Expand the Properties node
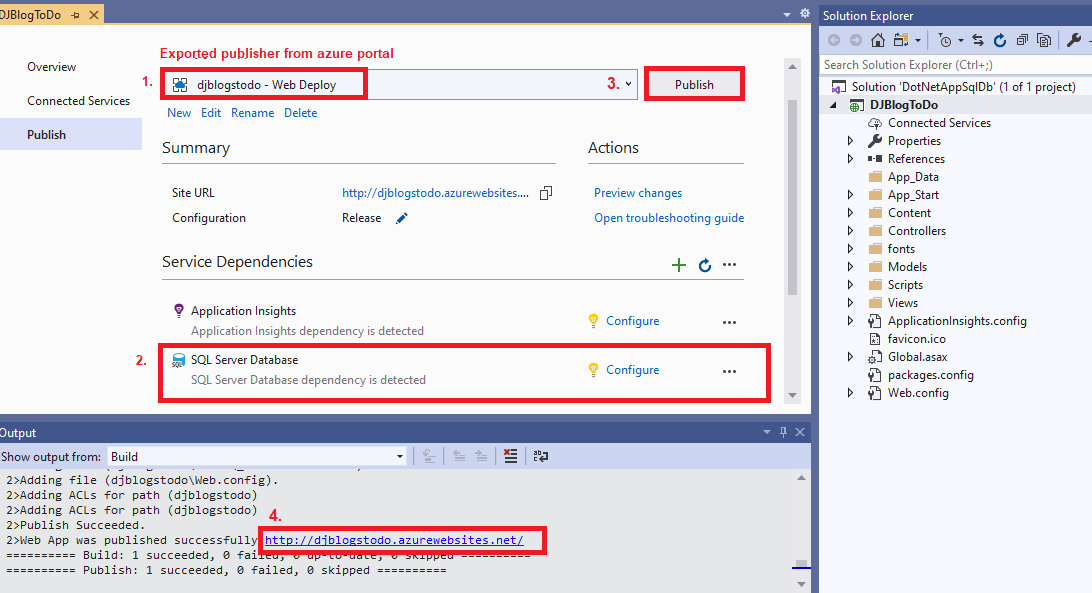This screenshot has height=593, width=1092. pos(850,141)
